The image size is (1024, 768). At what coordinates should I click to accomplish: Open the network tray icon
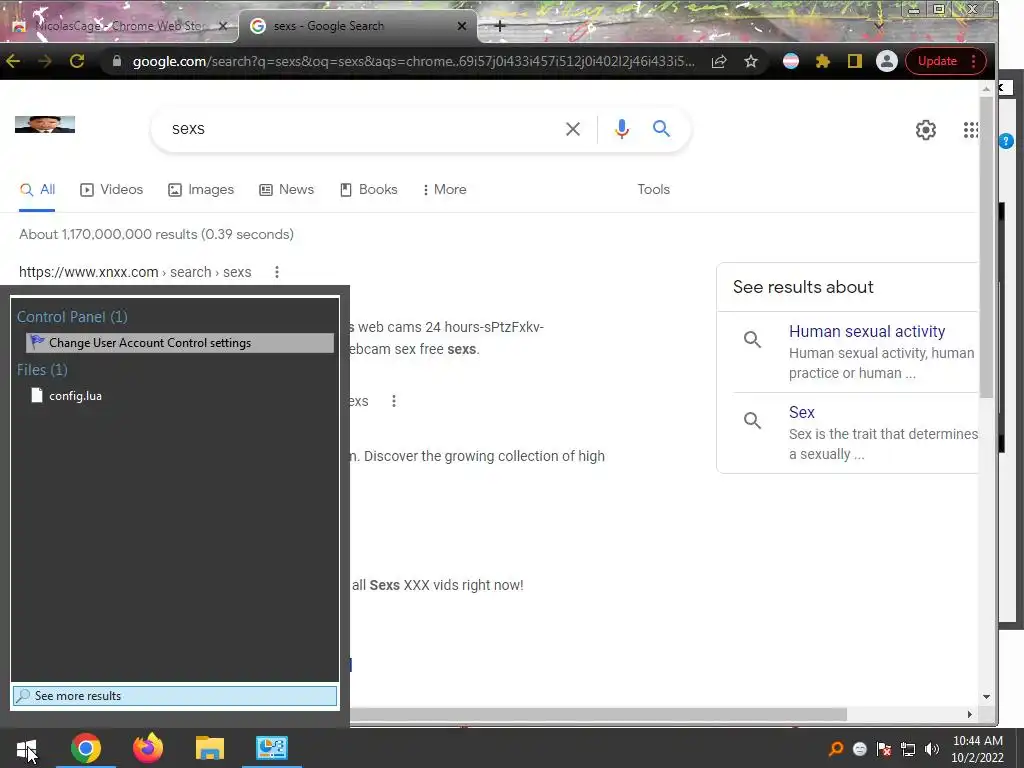pyautogui.click(x=908, y=748)
